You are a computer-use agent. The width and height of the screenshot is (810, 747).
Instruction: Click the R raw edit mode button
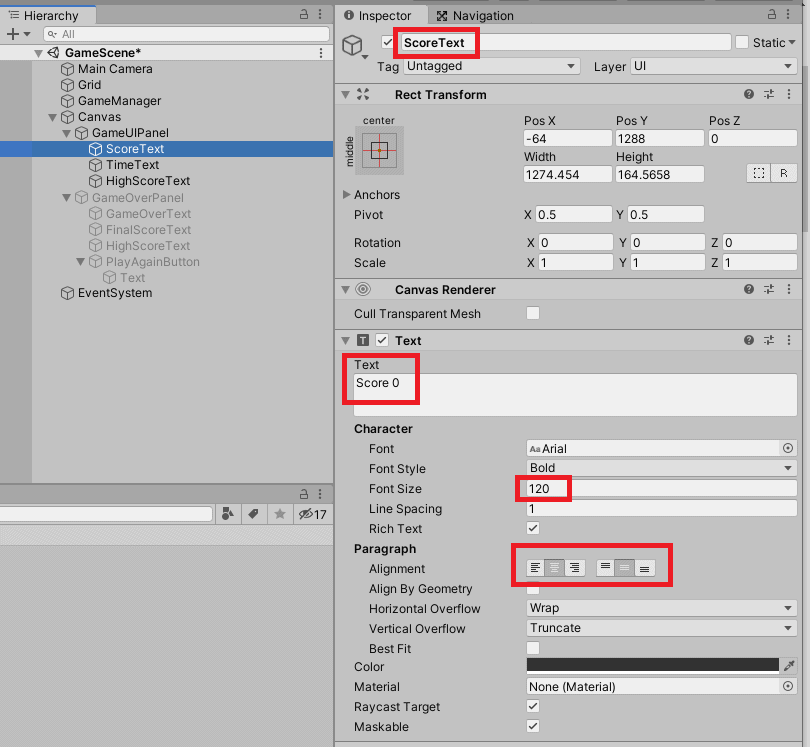pos(785,174)
